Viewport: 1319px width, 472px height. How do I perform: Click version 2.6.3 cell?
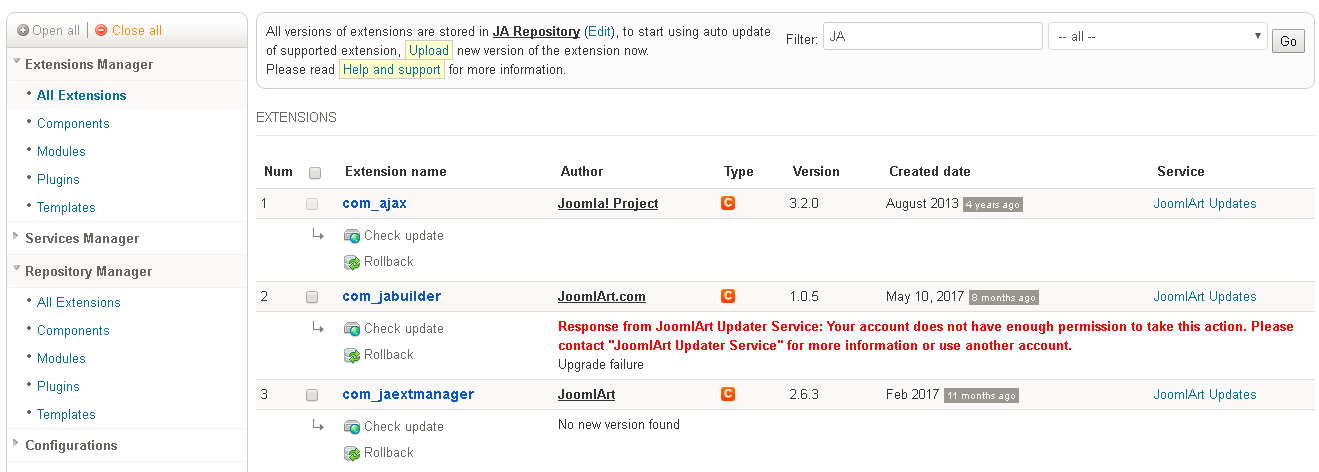(804, 394)
